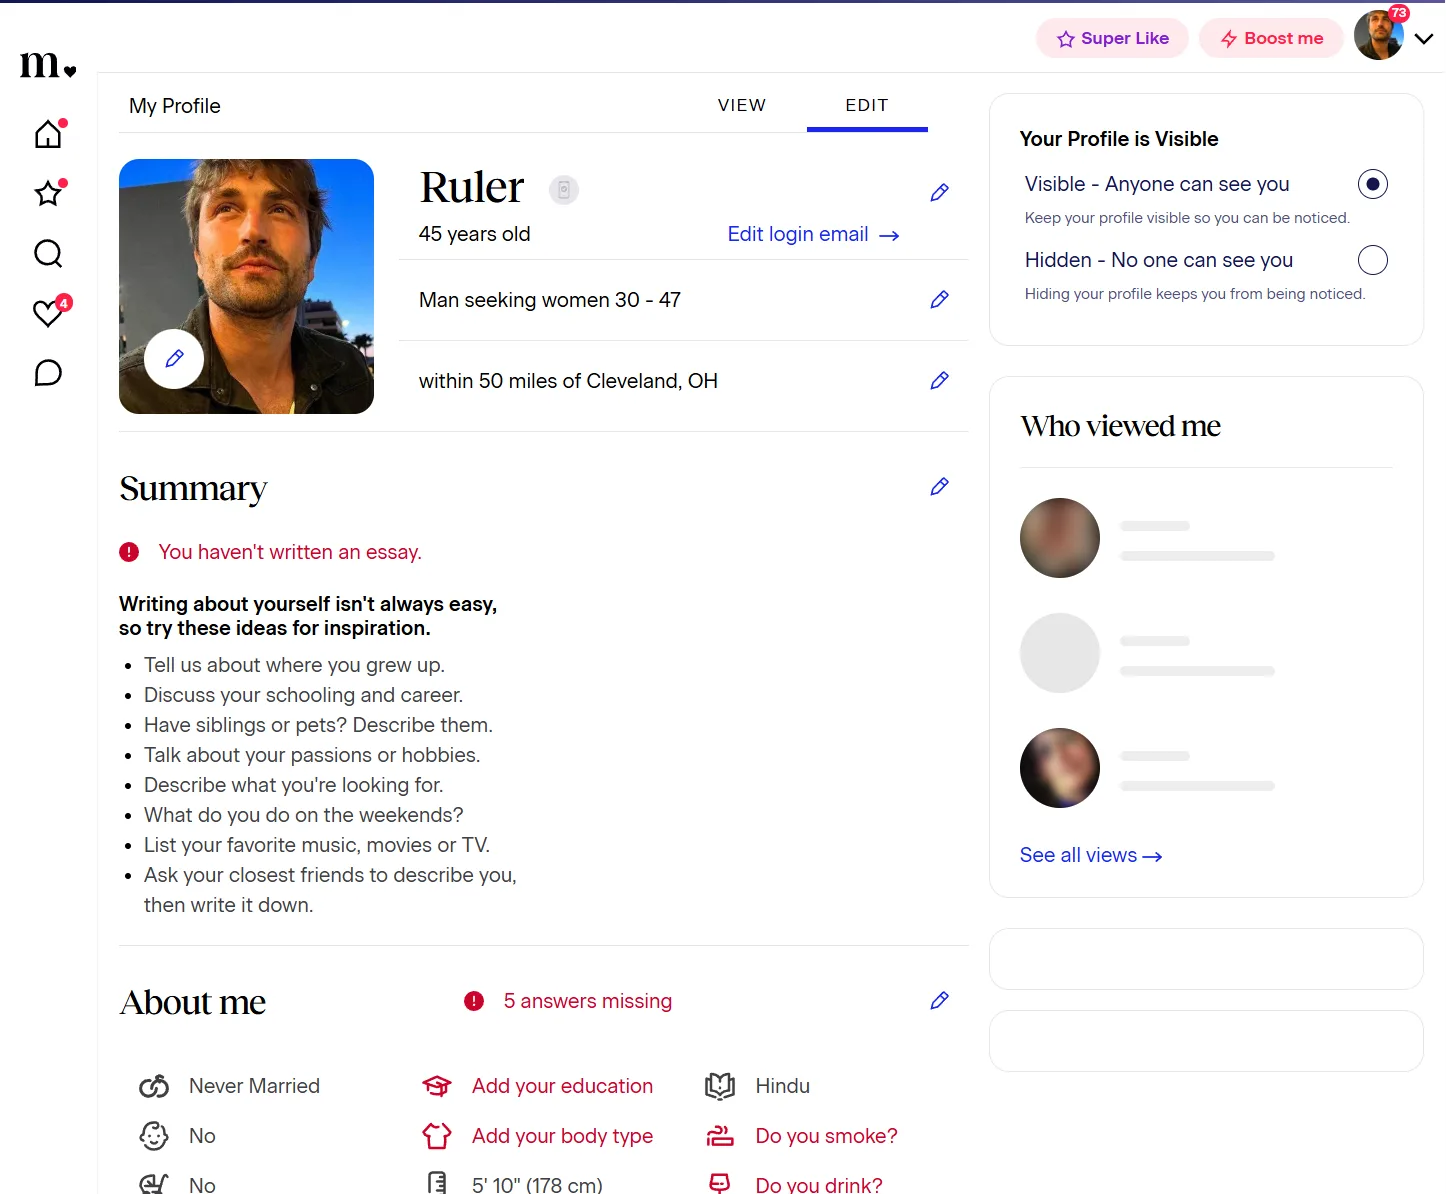This screenshot has width=1446, height=1194.
Task: Click Do you drink? link
Action: click(819, 1184)
